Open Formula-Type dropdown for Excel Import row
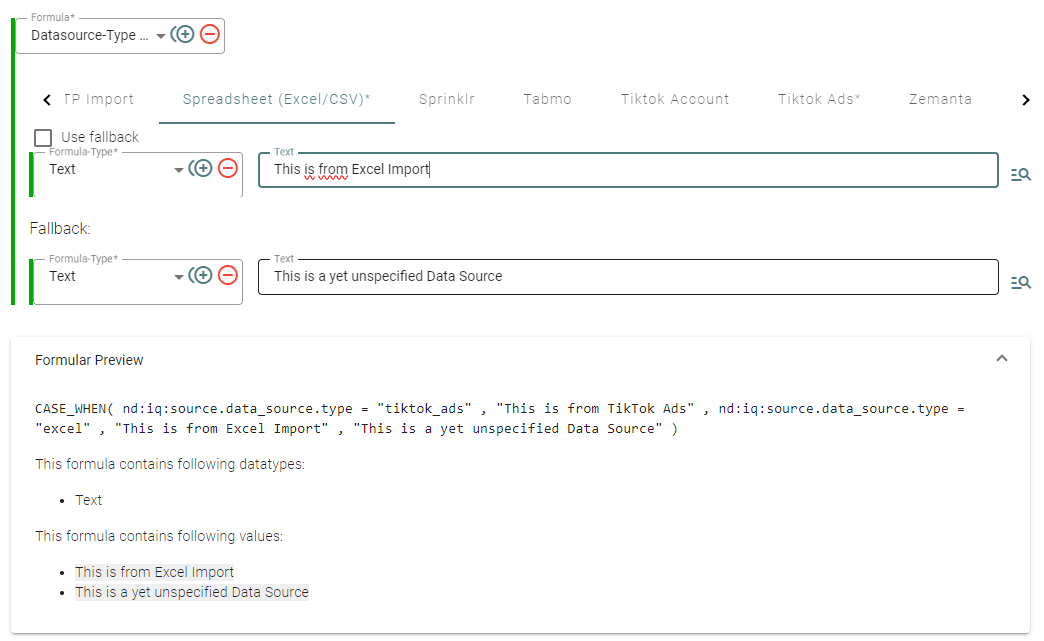 178,170
